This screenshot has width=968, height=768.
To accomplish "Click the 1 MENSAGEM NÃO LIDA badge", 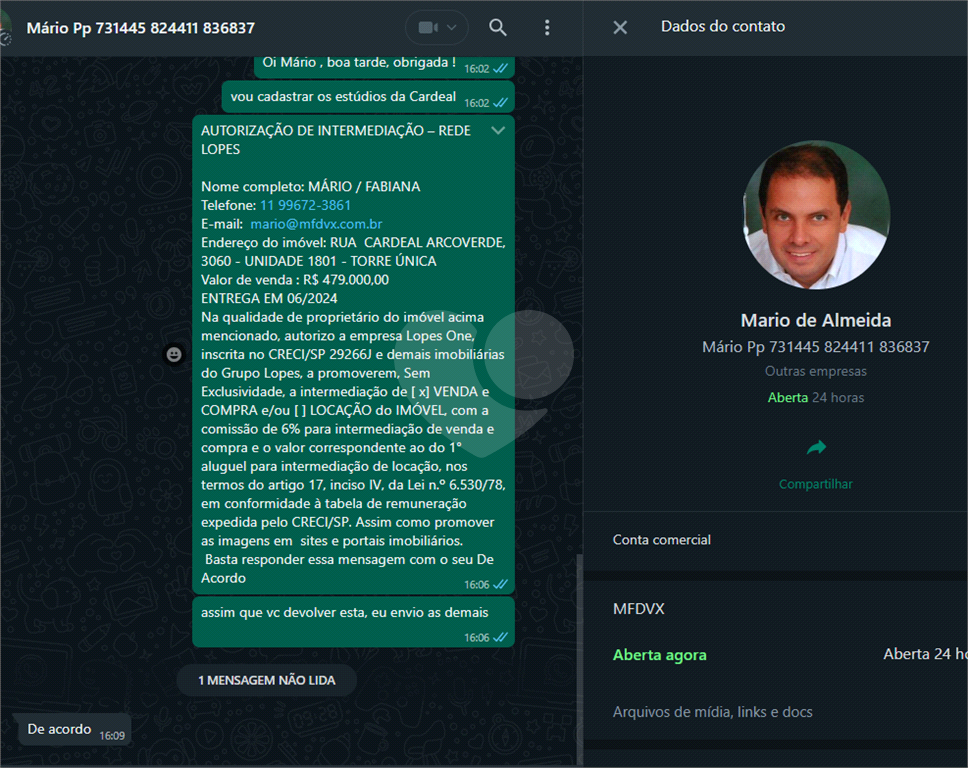I will point(267,680).
